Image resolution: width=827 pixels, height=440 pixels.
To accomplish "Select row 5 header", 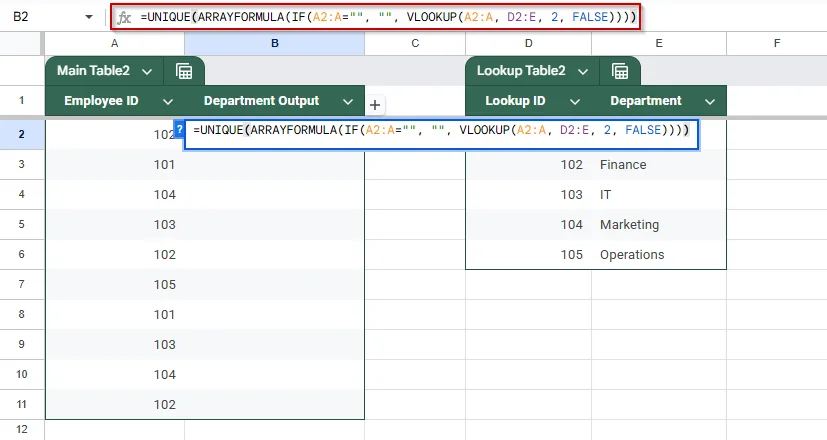I will [22, 224].
